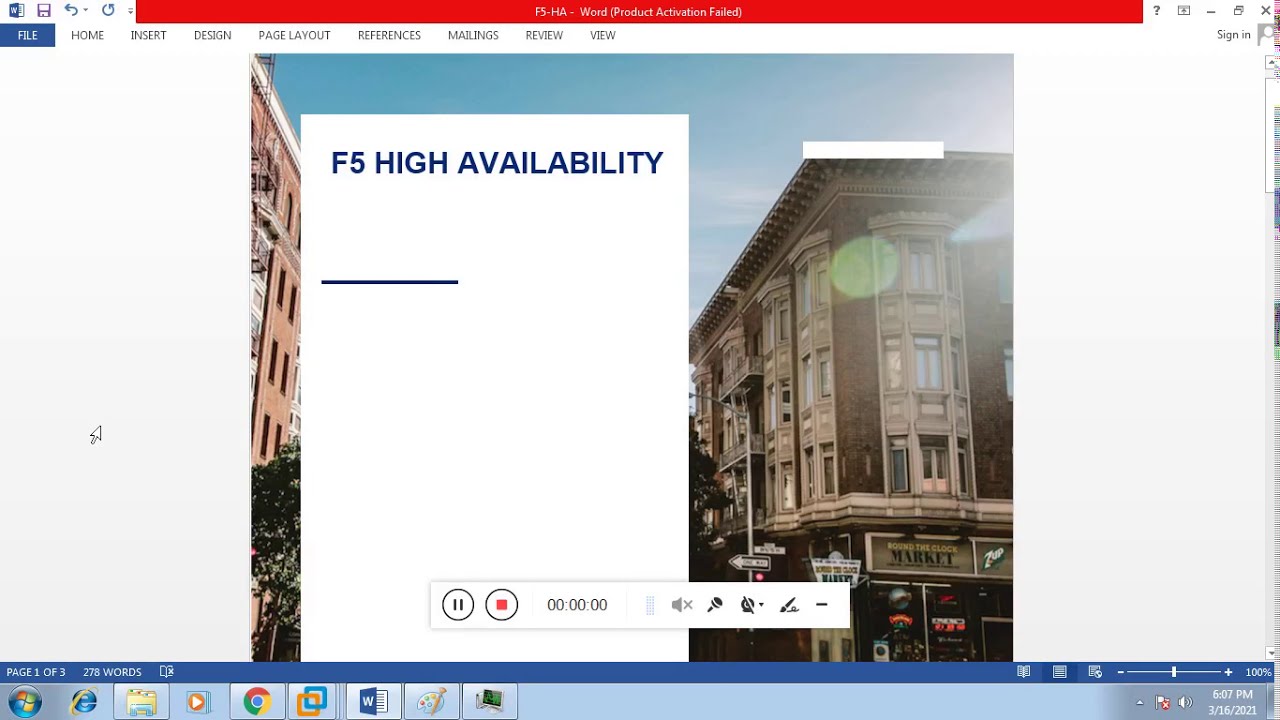The height and width of the screenshot is (720, 1280).
Task: Grab the recorder toolbar drag handle
Action: pos(650,605)
